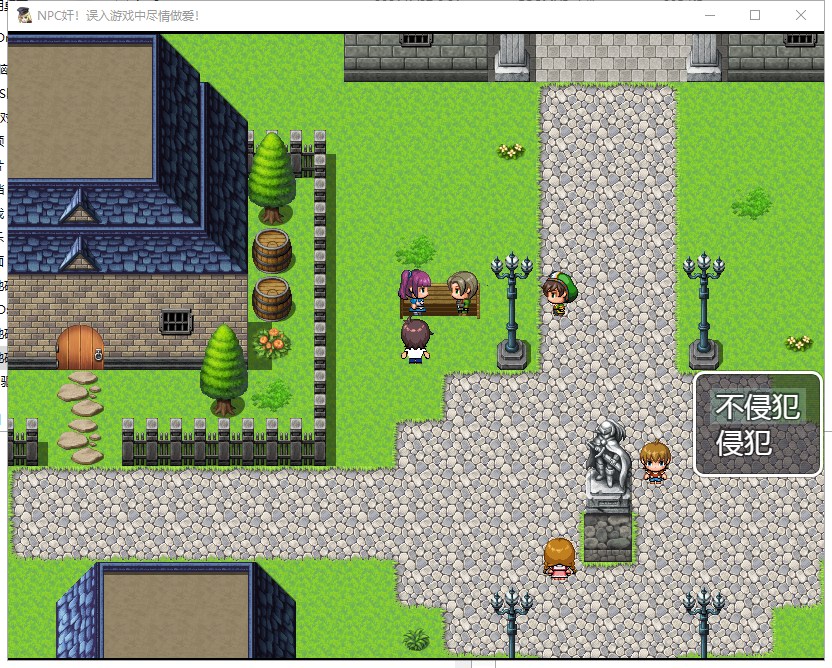Click the street lamp left of the green-capped character

(x=512, y=310)
